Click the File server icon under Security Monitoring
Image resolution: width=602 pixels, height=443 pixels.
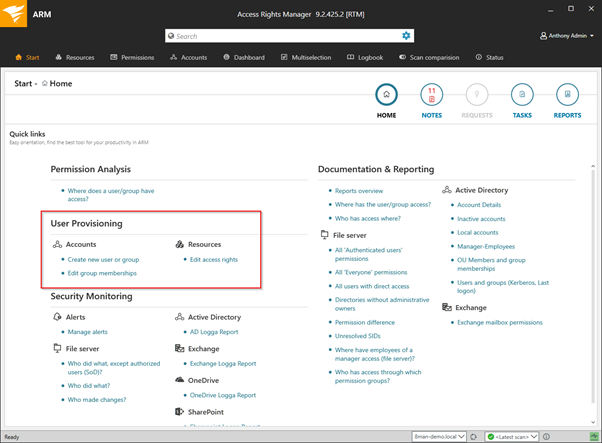[57, 348]
